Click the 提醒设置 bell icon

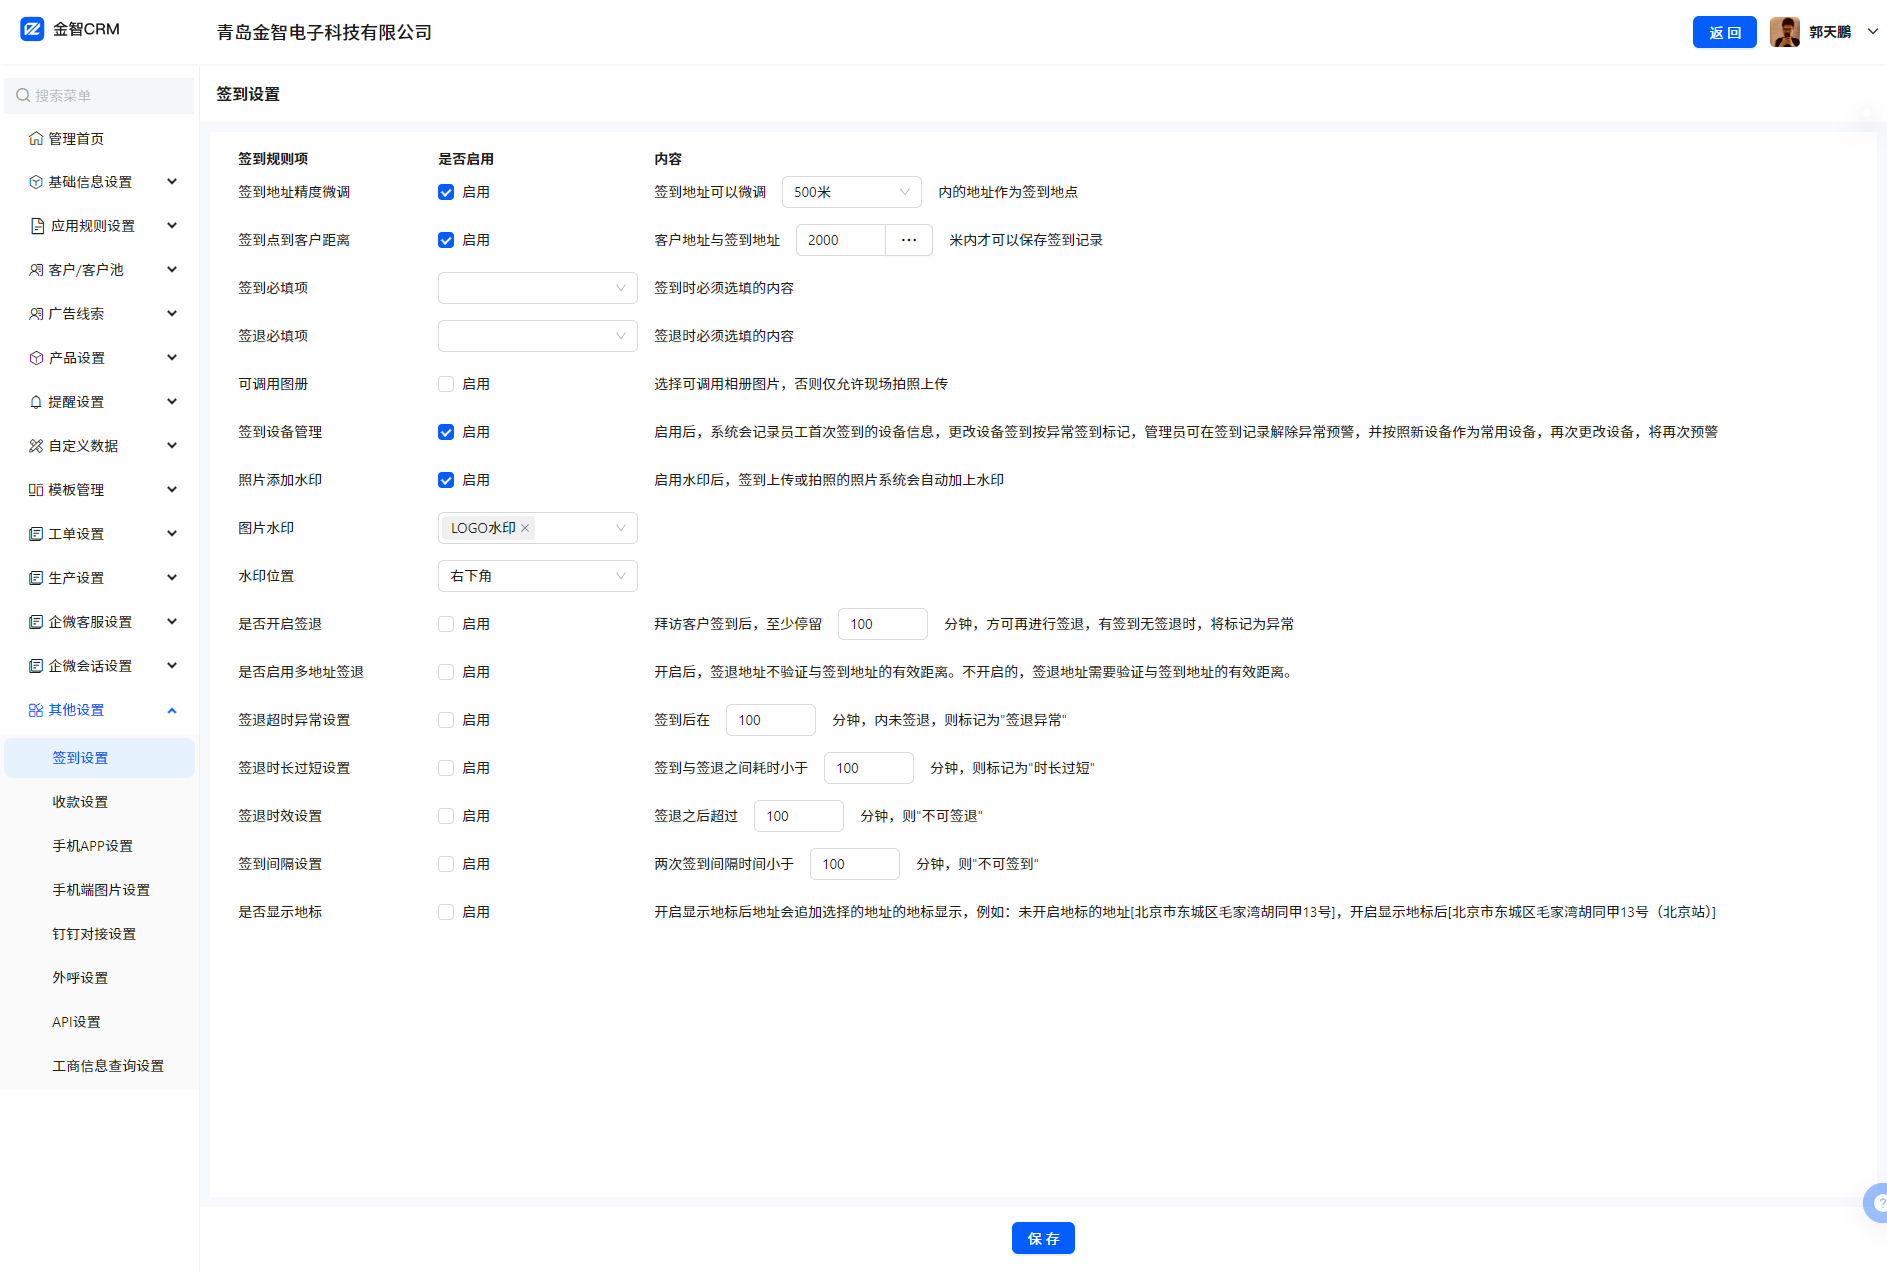pyautogui.click(x=36, y=402)
